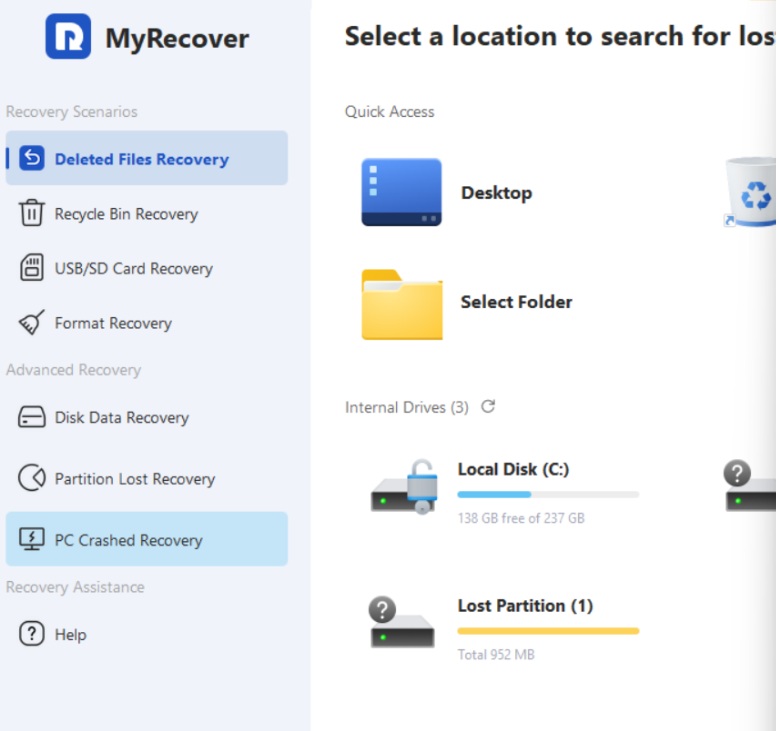Viewport: 777px width, 731px height.
Task: Open Deleted Files Recovery scenario
Action: [147, 158]
